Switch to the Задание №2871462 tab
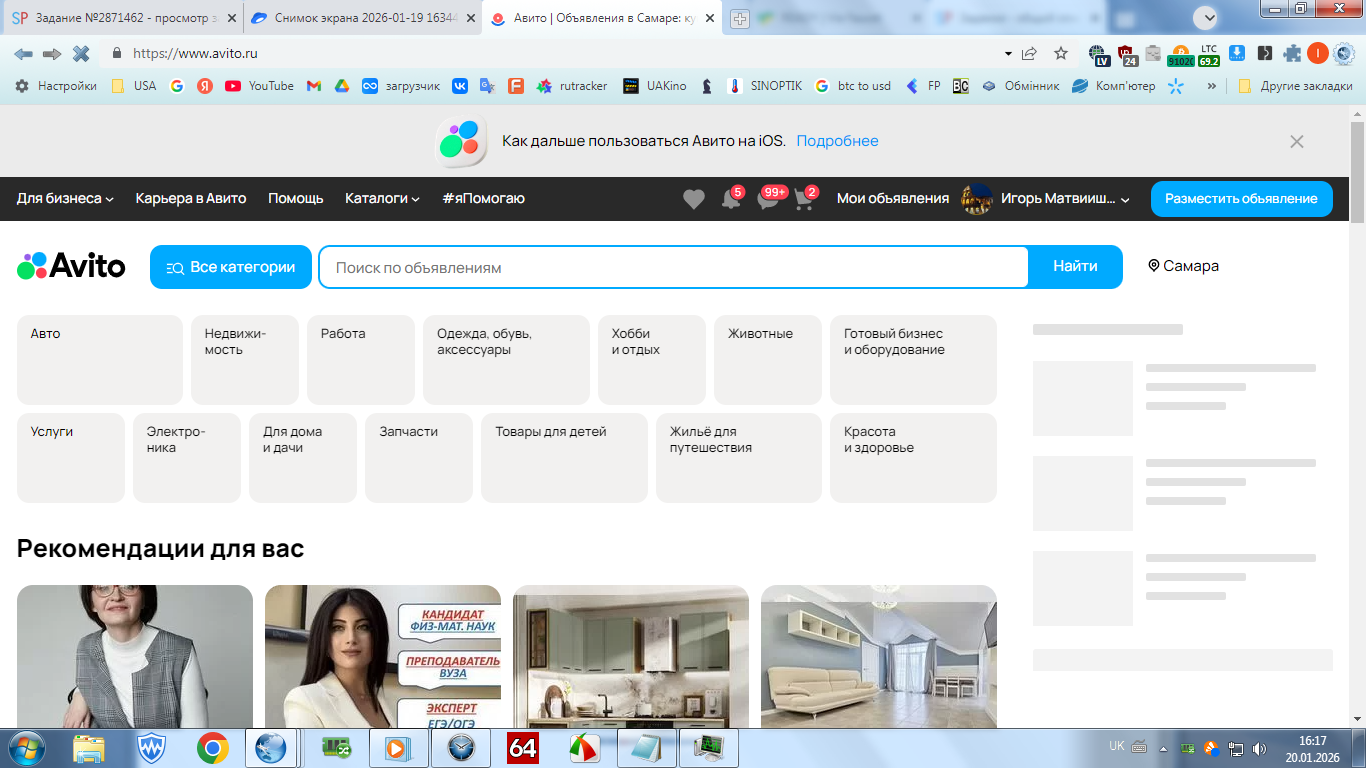 (x=123, y=19)
